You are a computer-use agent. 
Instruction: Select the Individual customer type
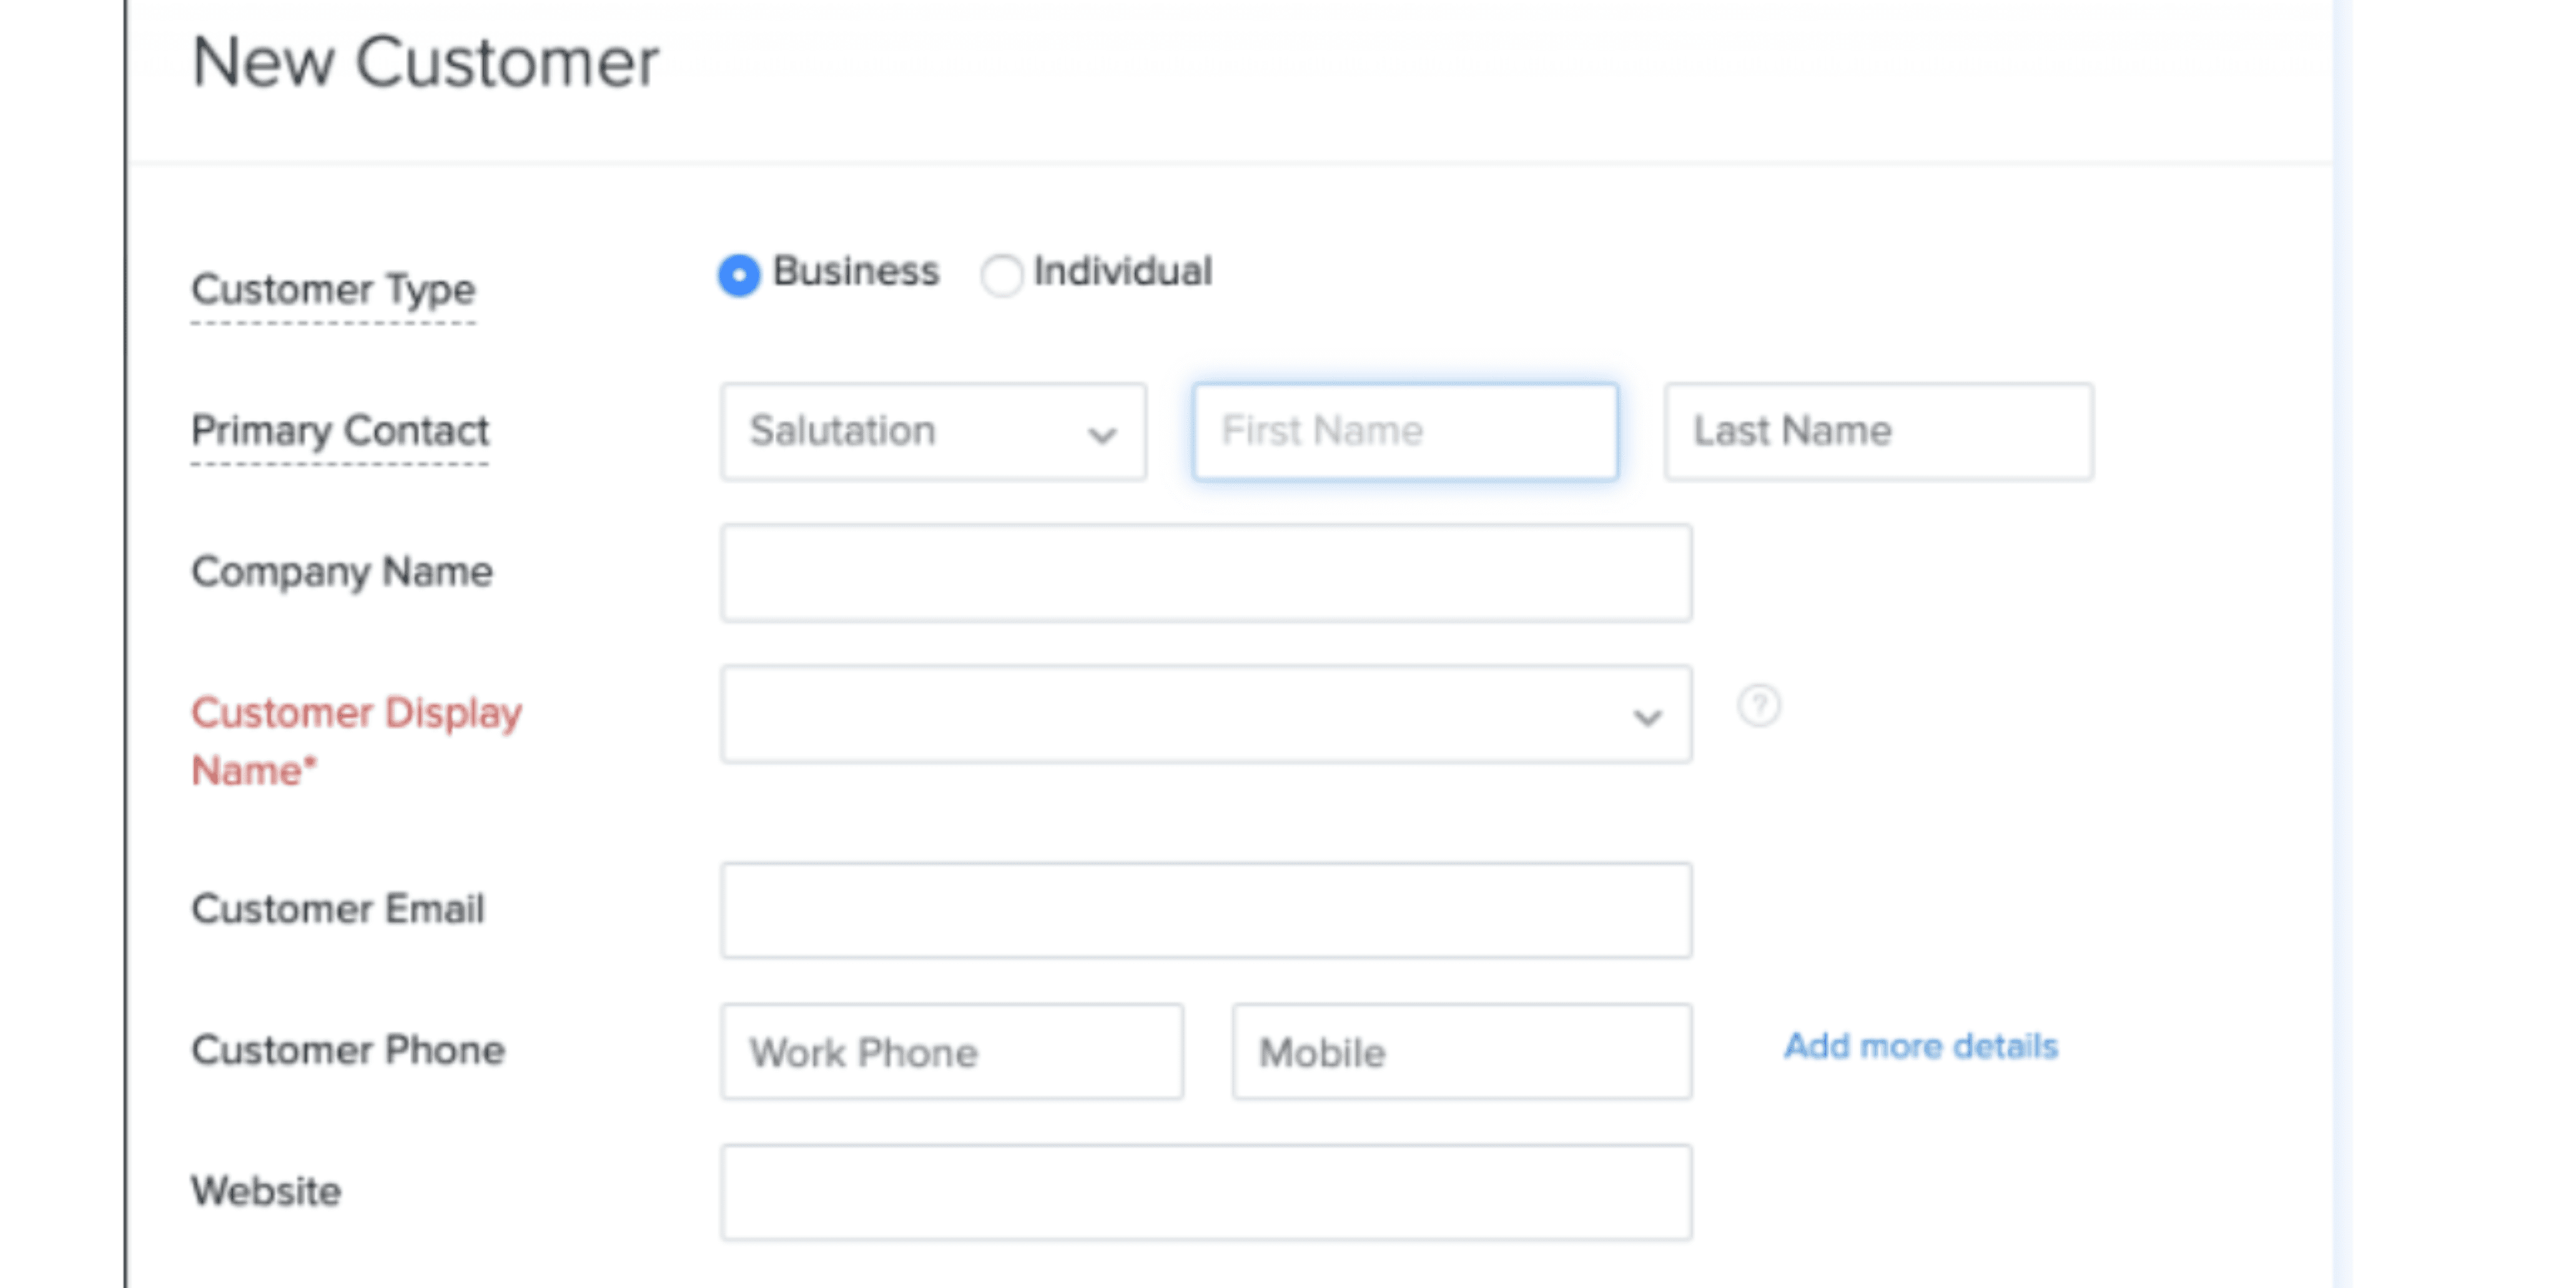point(1001,274)
